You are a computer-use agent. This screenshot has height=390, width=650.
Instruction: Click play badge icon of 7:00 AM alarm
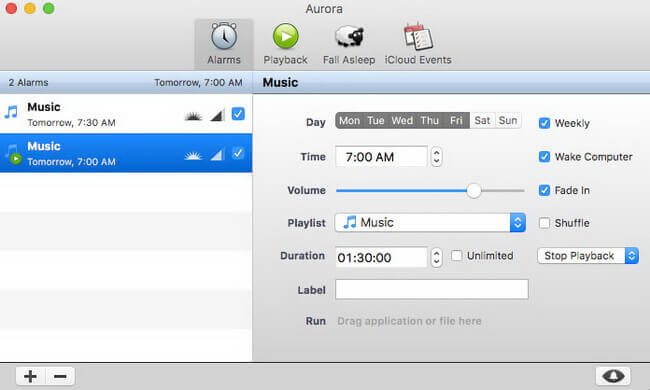point(16,158)
